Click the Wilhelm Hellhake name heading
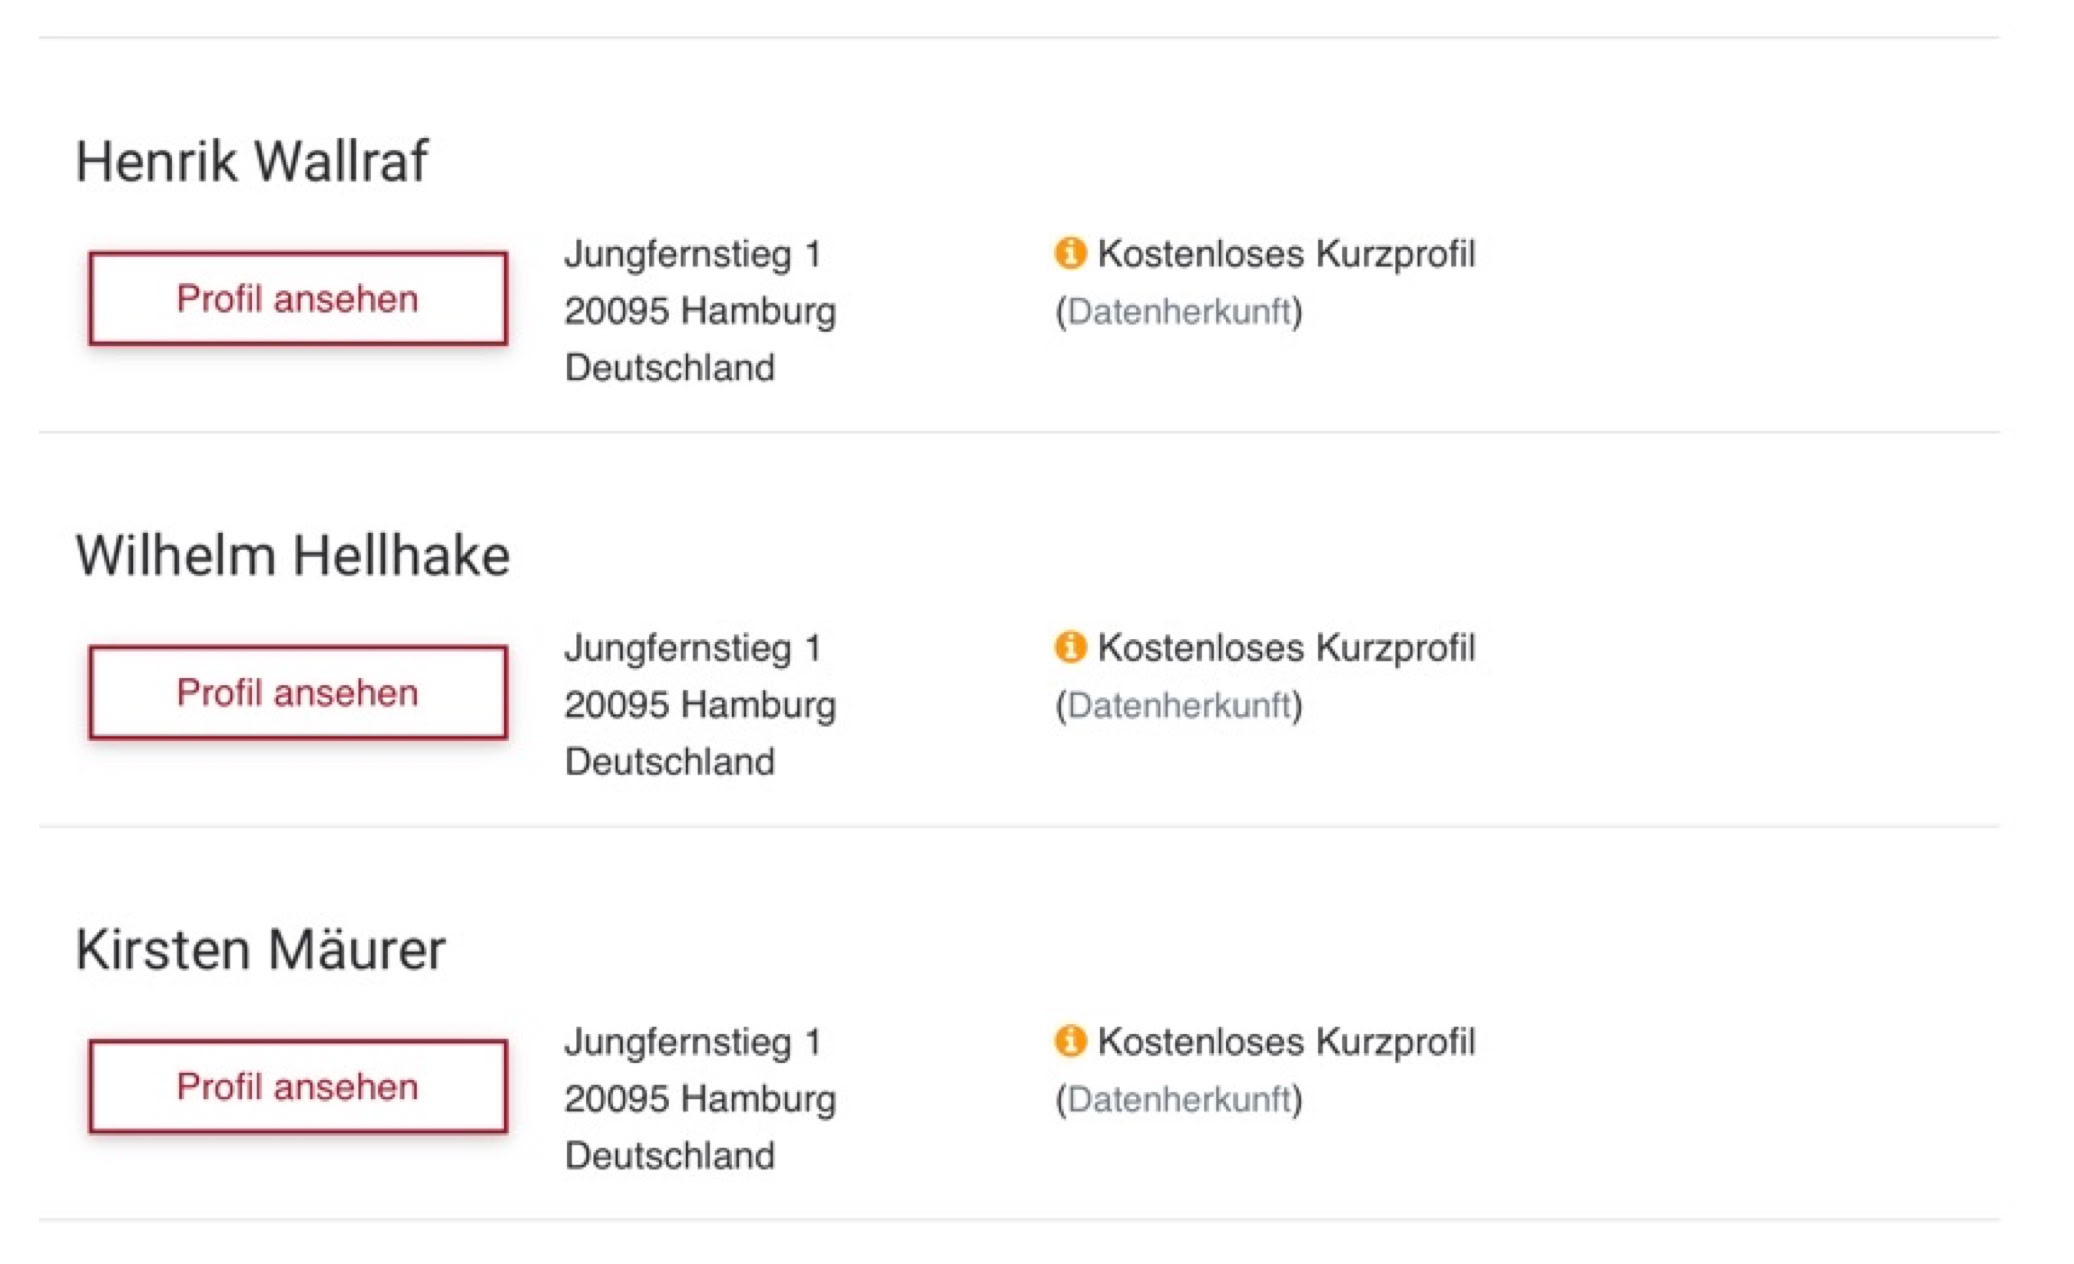Image resolution: width=2074 pixels, height=1264 pixels. click(293, 556)
